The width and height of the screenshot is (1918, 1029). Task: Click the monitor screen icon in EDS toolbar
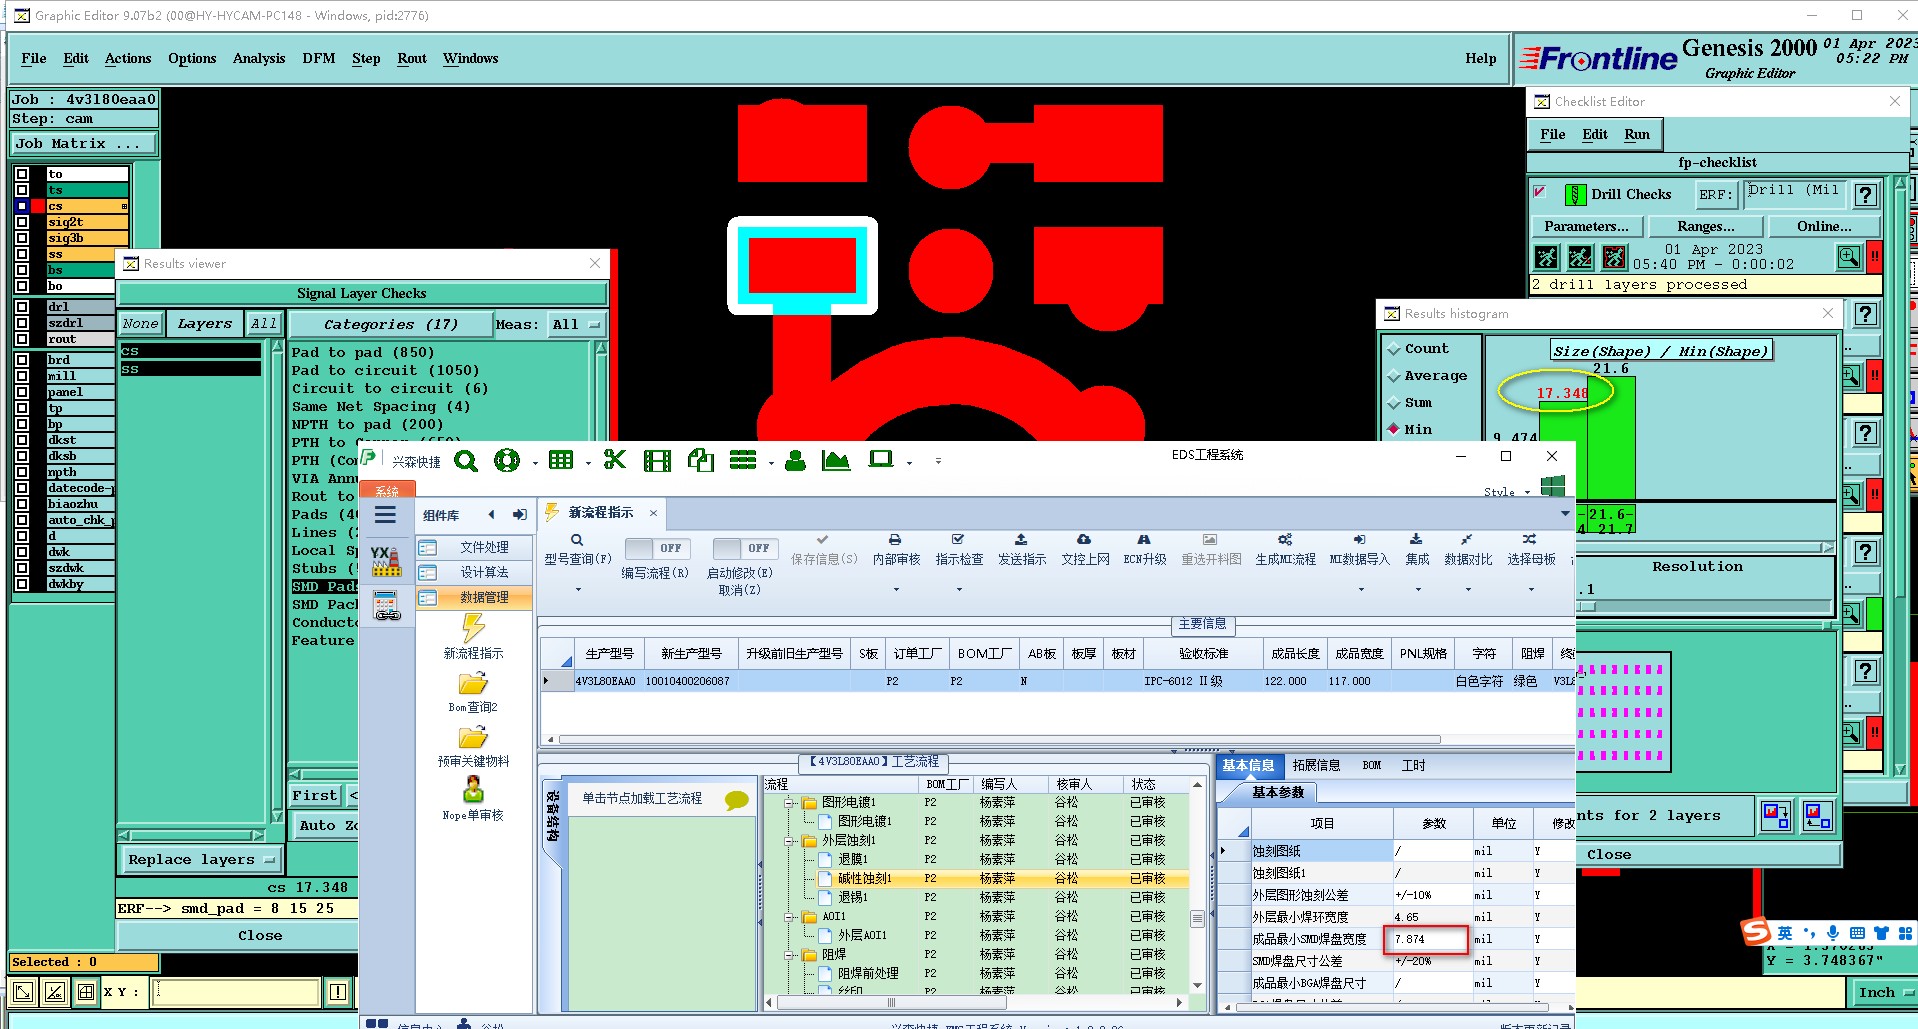coord(880,459)
